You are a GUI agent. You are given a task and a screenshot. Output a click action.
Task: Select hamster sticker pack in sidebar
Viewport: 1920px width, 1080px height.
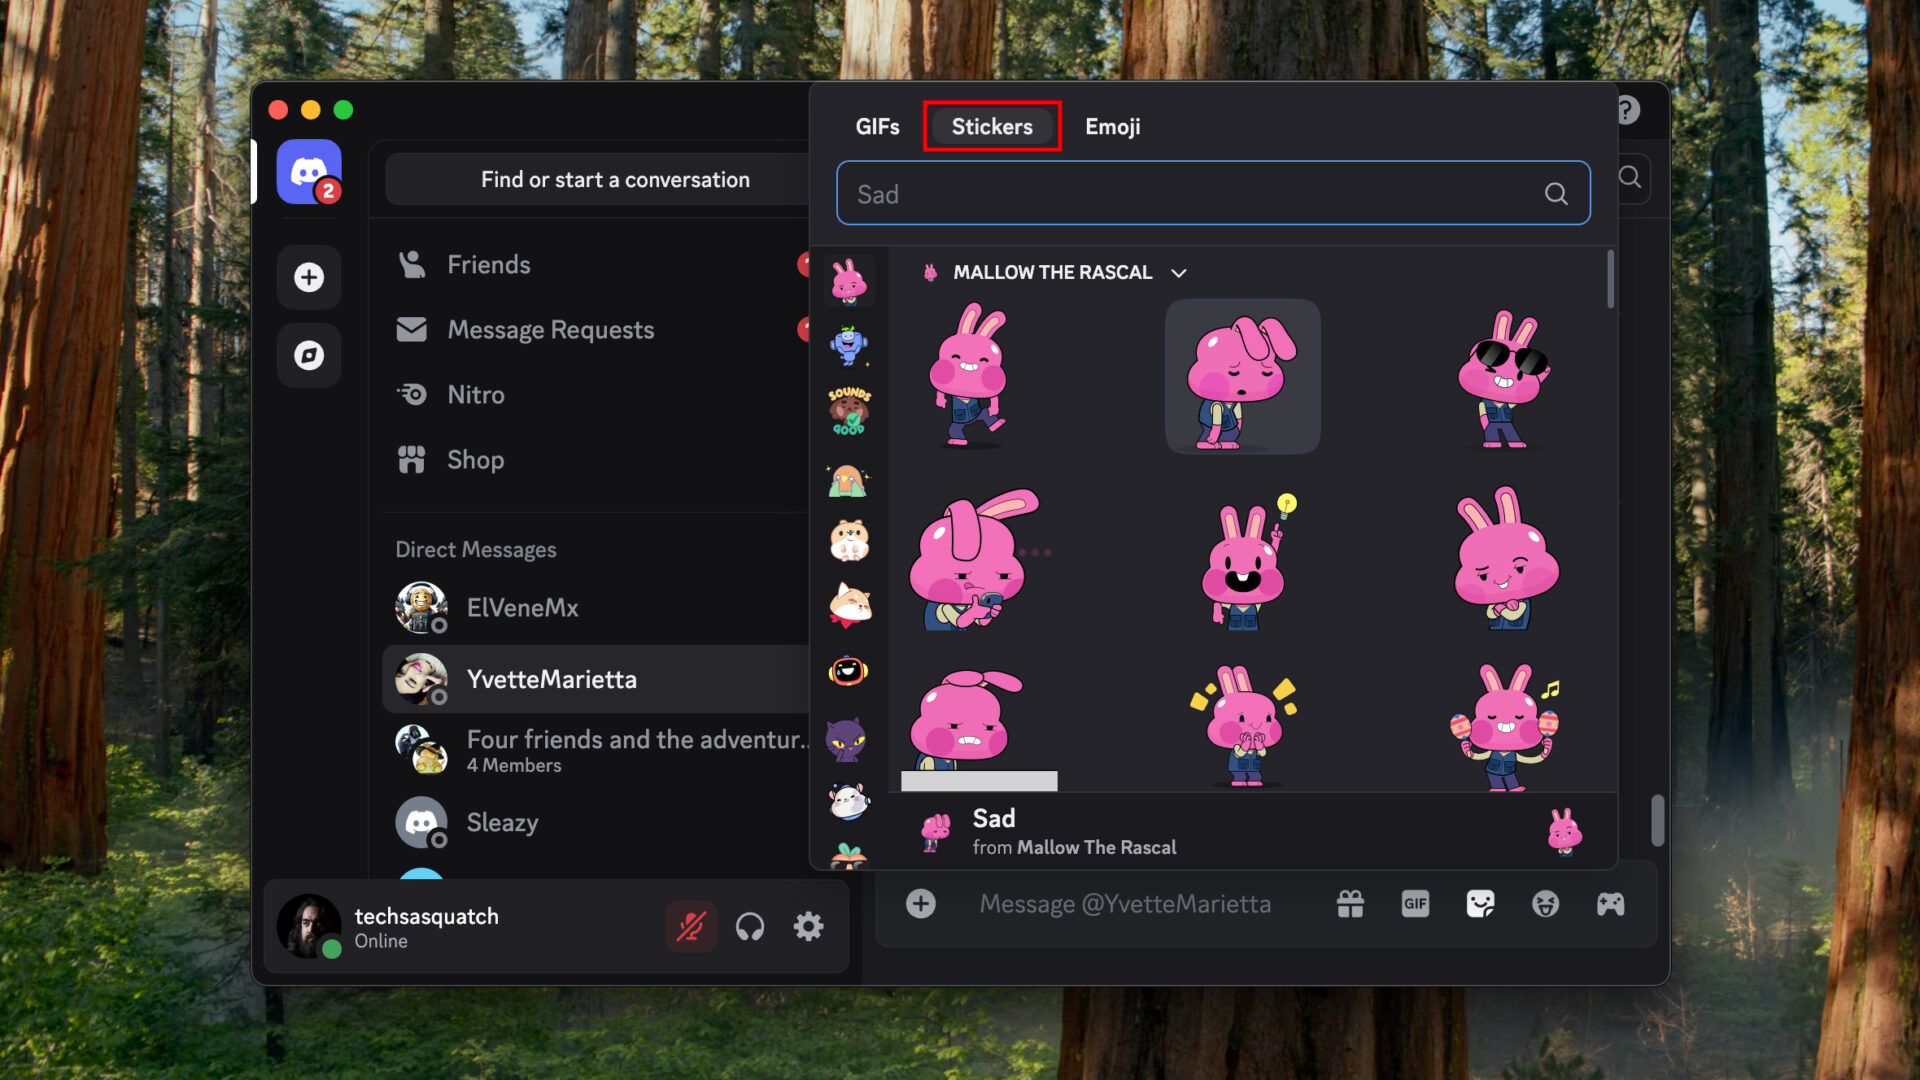(849, 541)
